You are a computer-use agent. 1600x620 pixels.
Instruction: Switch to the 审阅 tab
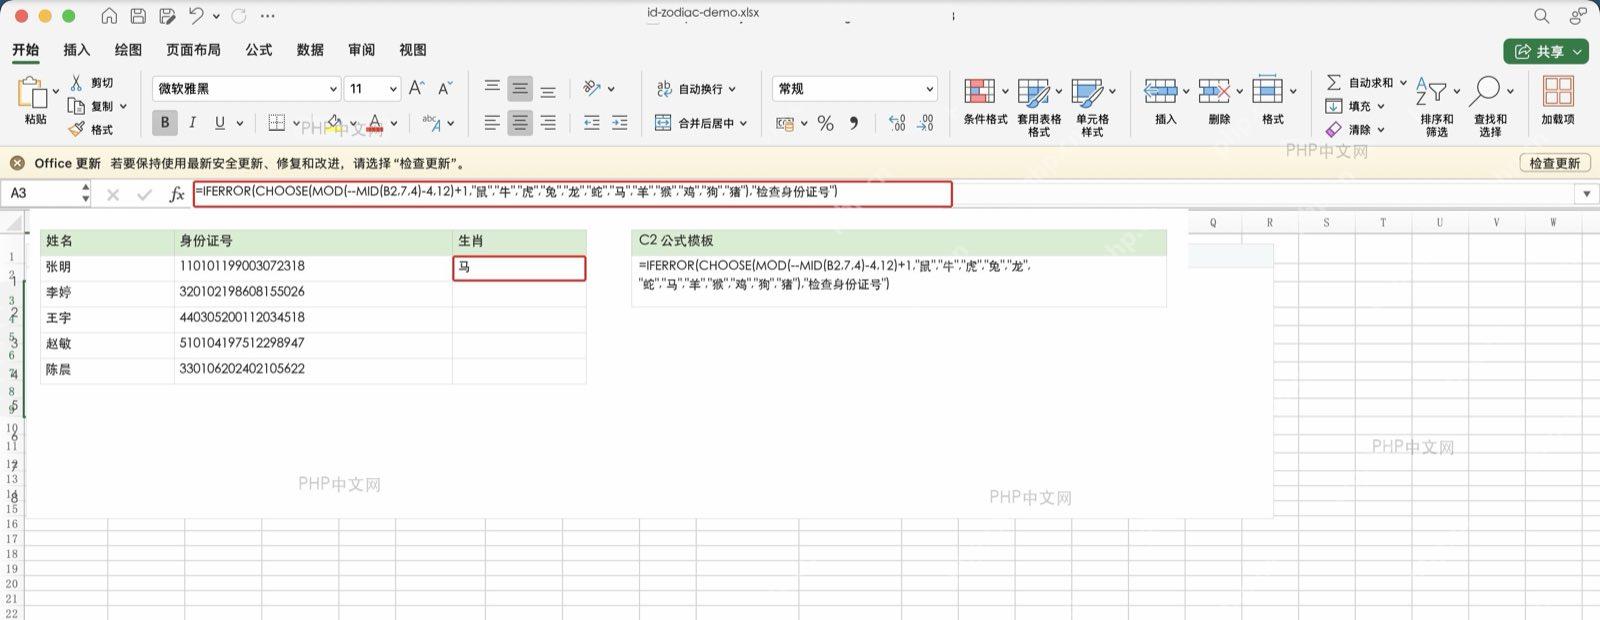pyautogui.click(x=362, y=50)
